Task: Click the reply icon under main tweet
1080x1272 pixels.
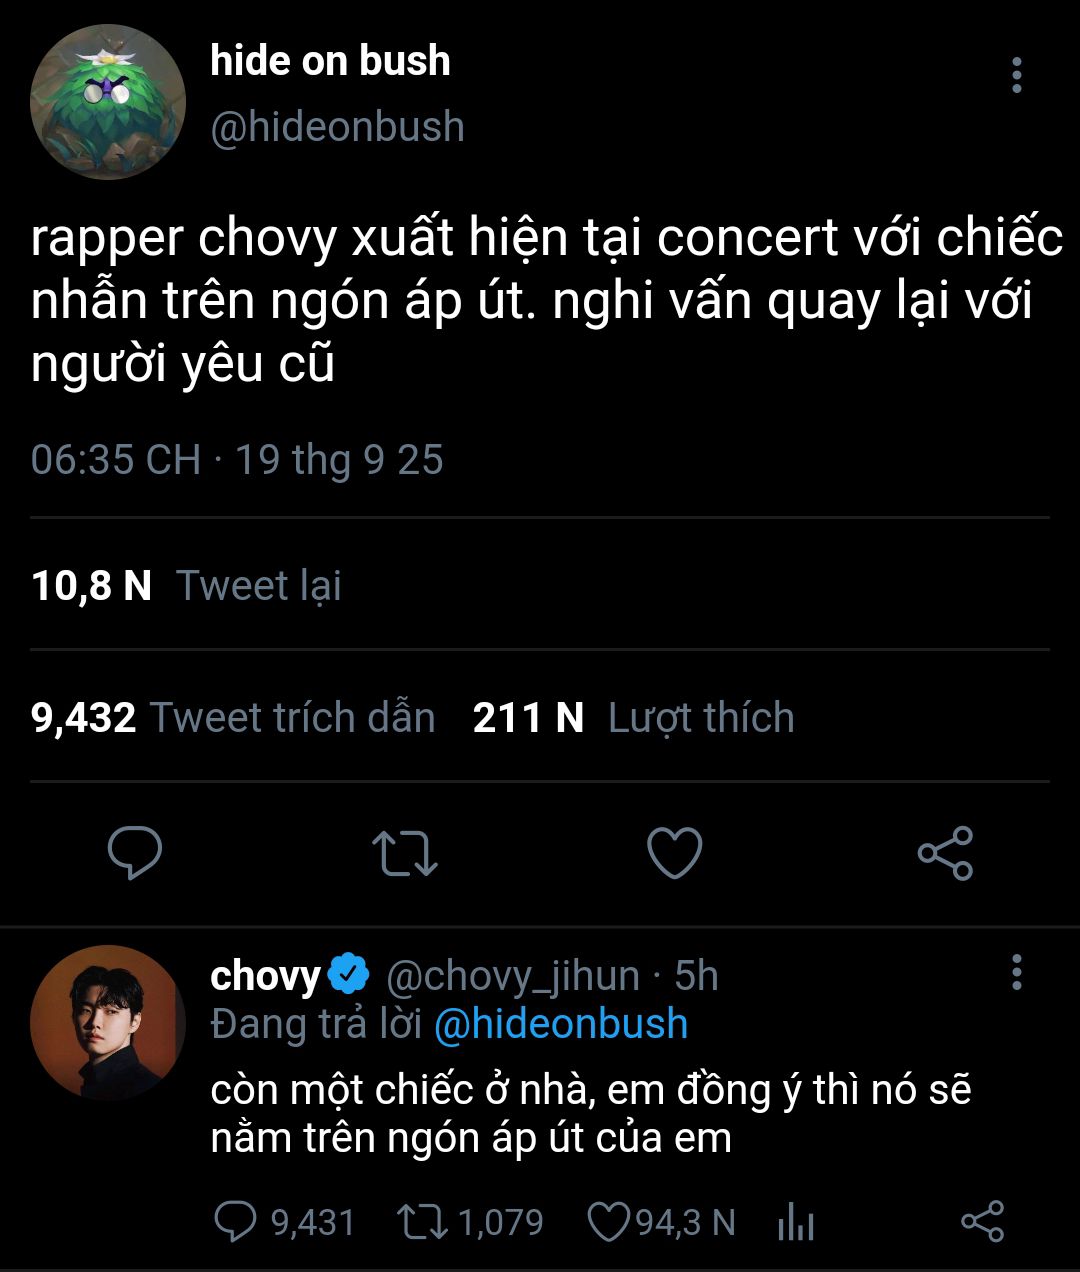Action: point(135,853)
